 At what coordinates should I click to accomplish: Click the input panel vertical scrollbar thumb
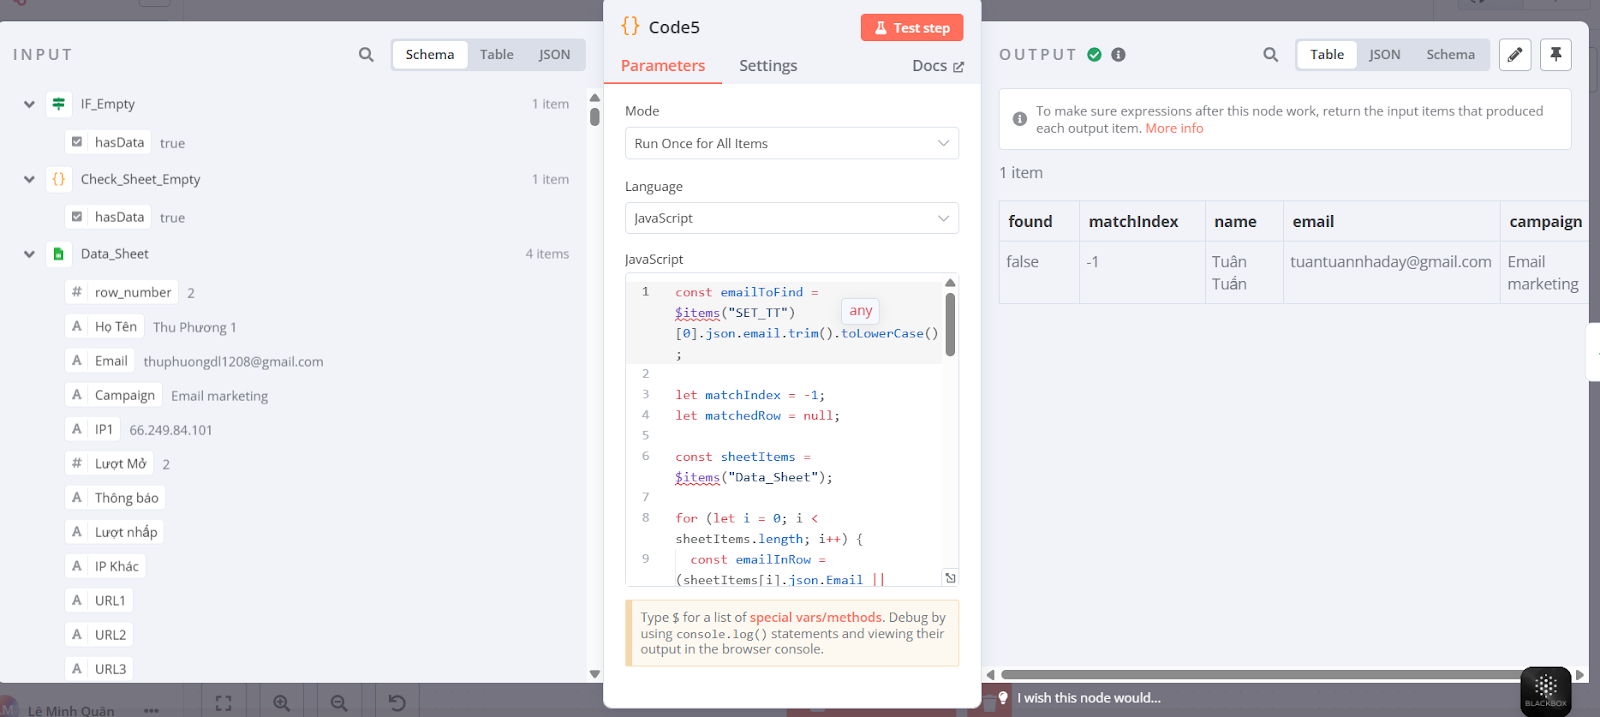click(x=594, y=116)
